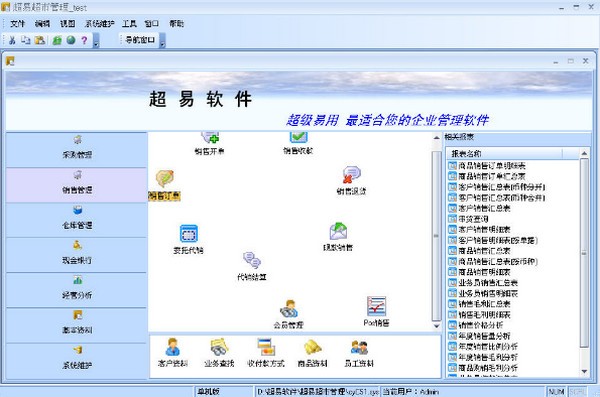600x397 pixels.
Task: Open the 销售退货 sales return icon
Action: tap(351, 180)
